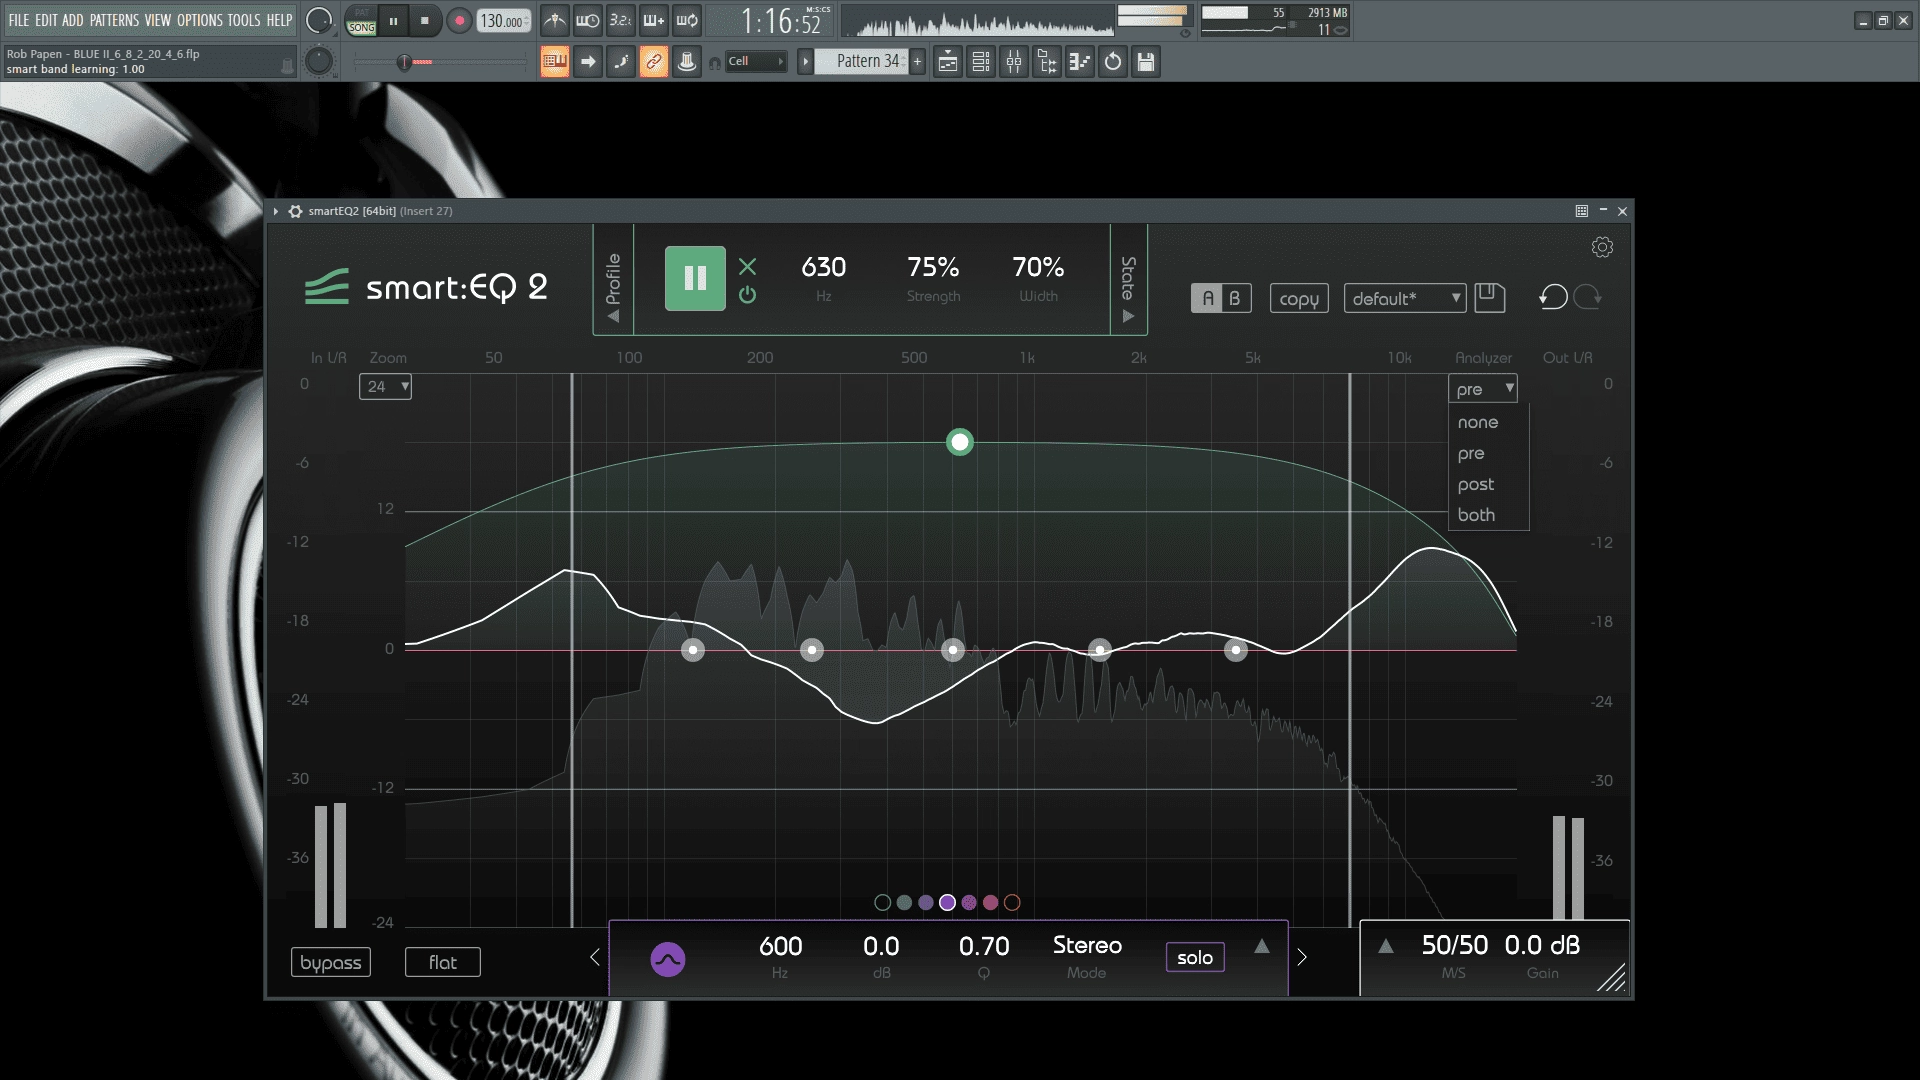The image size is (1920, 1080).
Task: Click the step editing mode icon
Action: (621, 62)
